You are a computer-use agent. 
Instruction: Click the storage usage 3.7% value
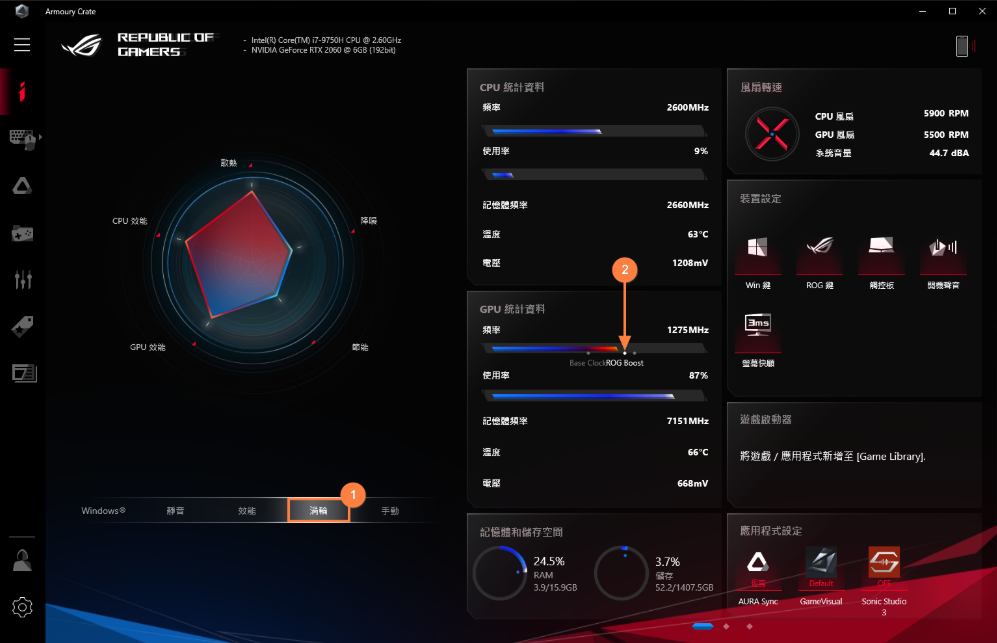(x=668, y=562)
